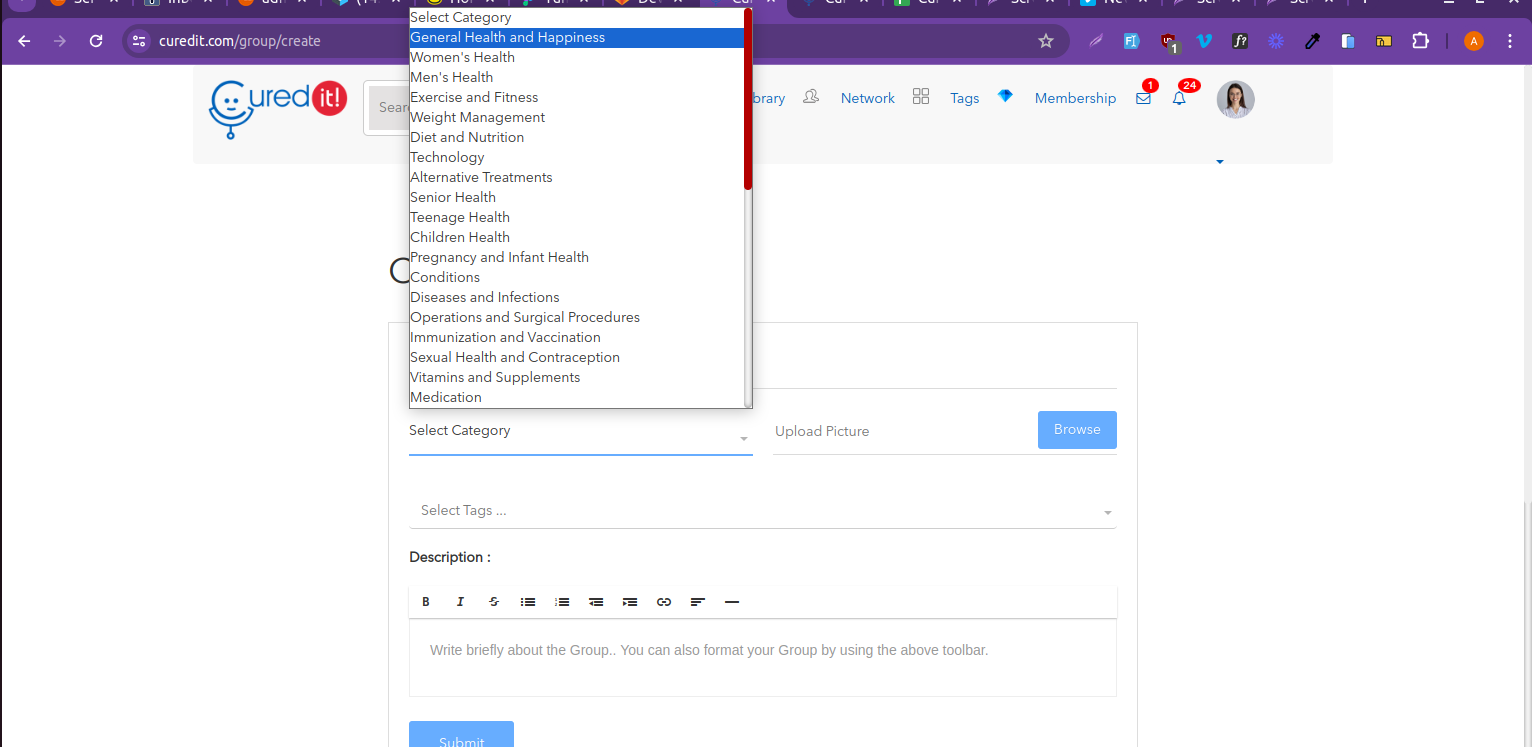
Task: Click the Browse button for picture upload
Action: 1077,430
